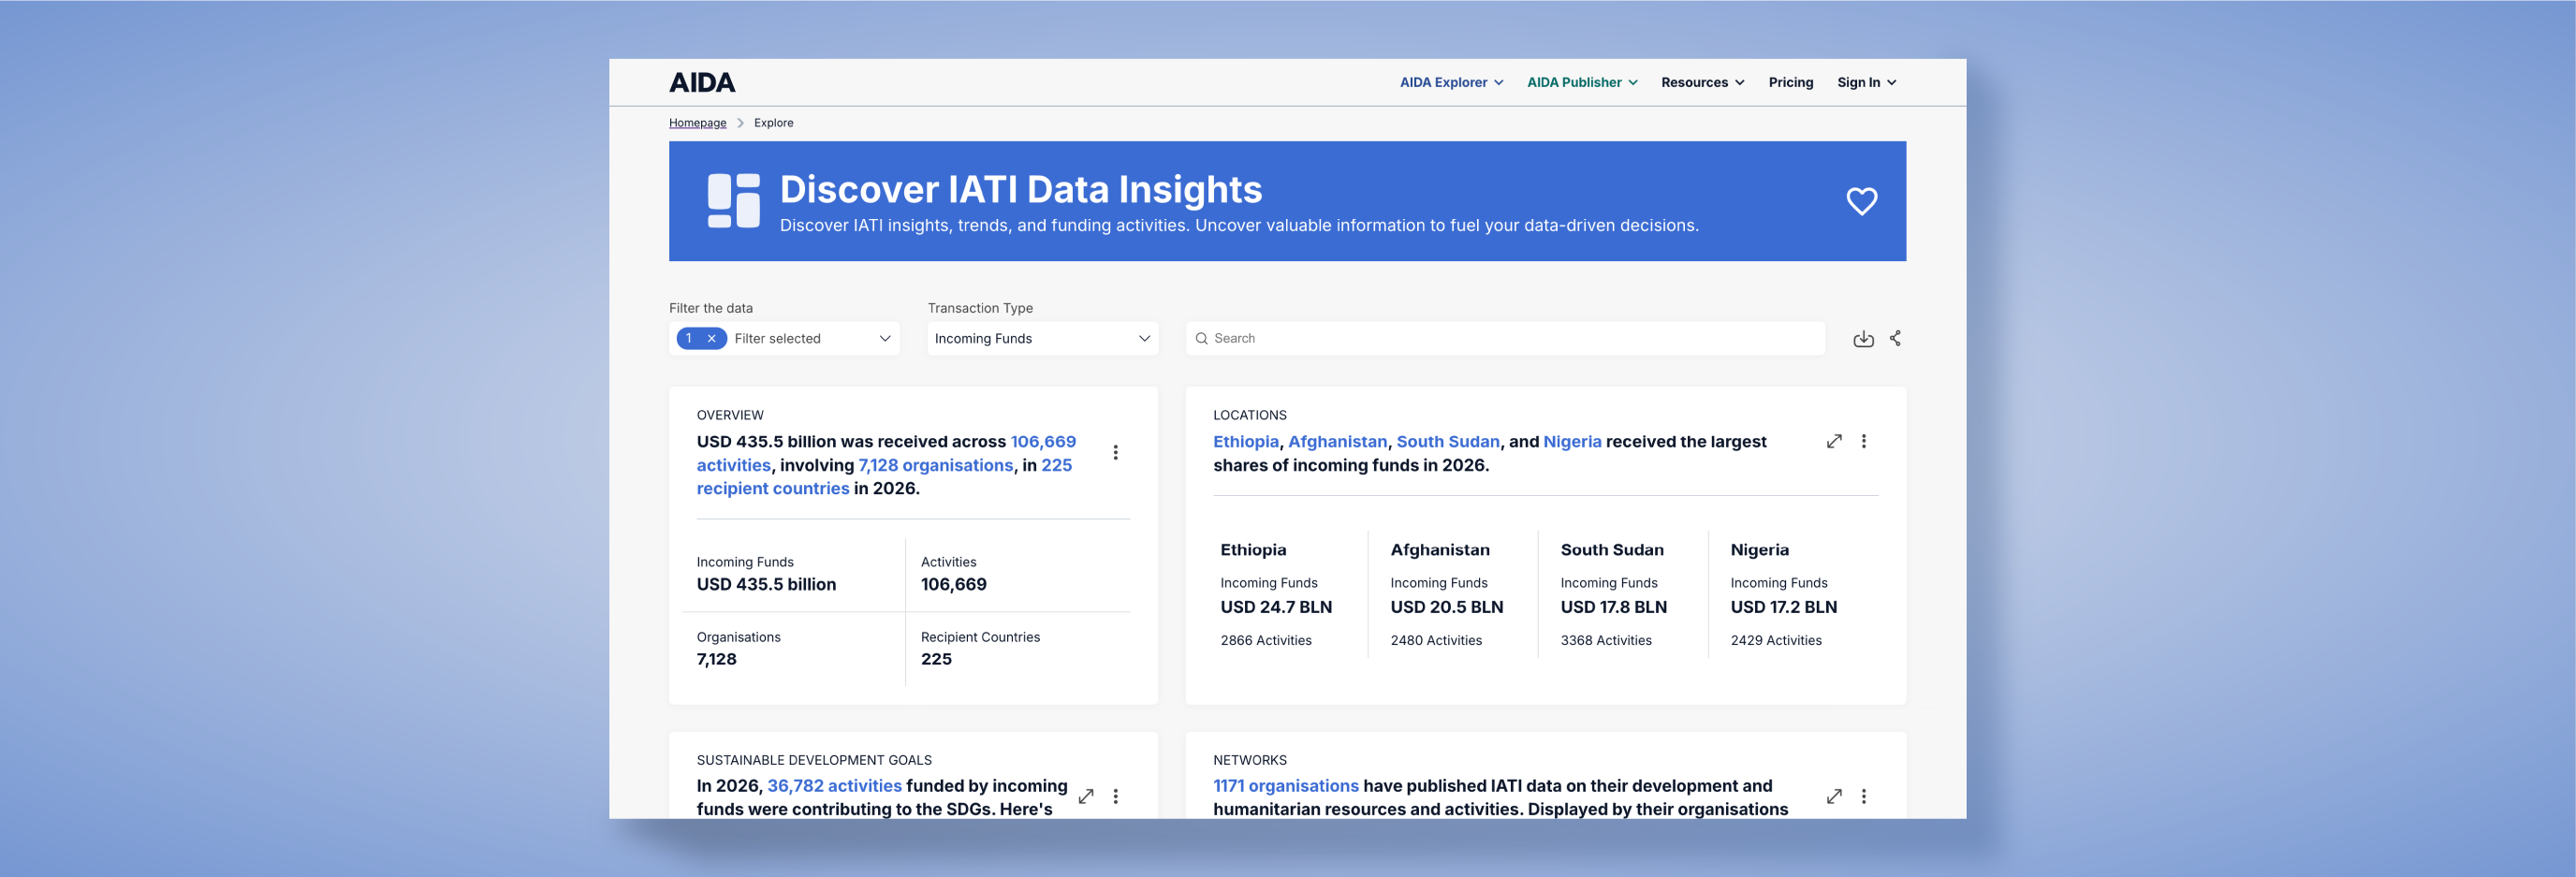Viewport: 2576px width, 877px height.
Task: Click the 'Discover IATI Data Insights' heading
Action: point(1020,190)
